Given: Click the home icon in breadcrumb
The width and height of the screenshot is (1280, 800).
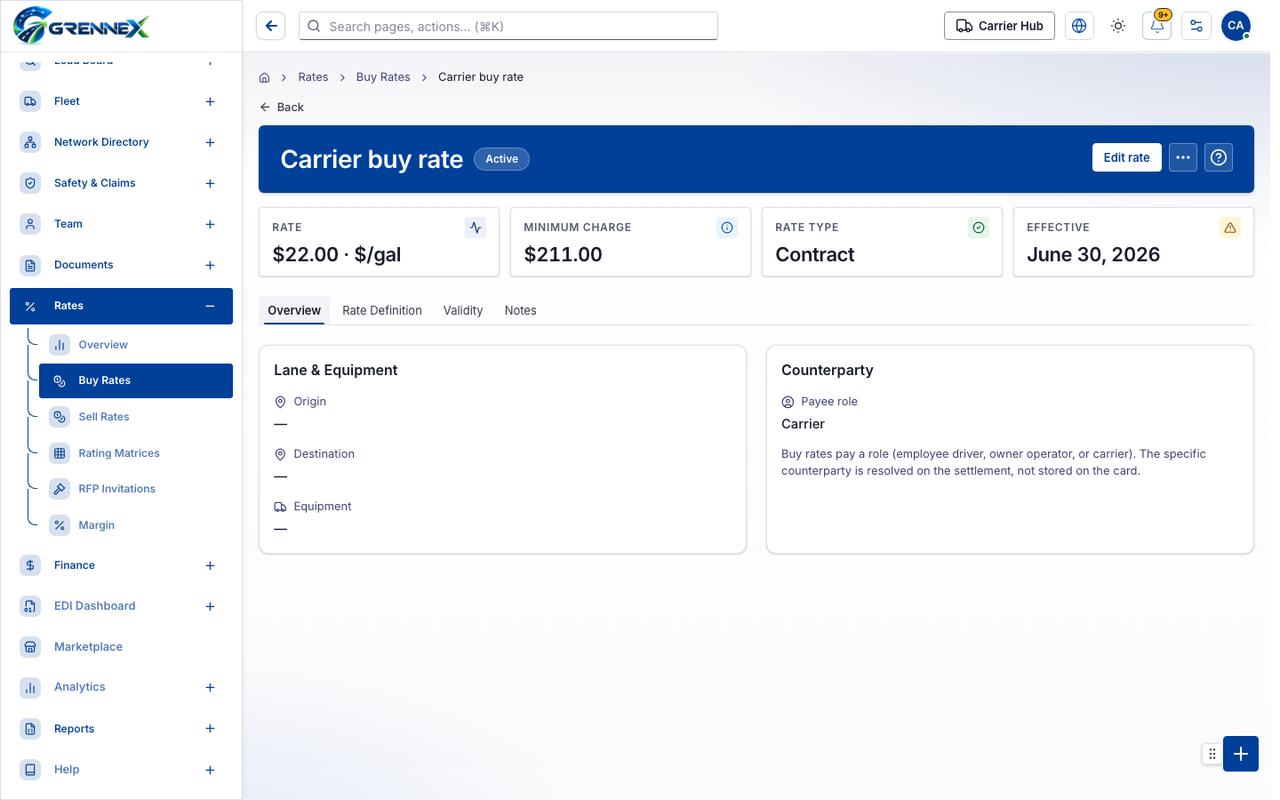Looking at the screenshot, I should (x=265, y=77).
